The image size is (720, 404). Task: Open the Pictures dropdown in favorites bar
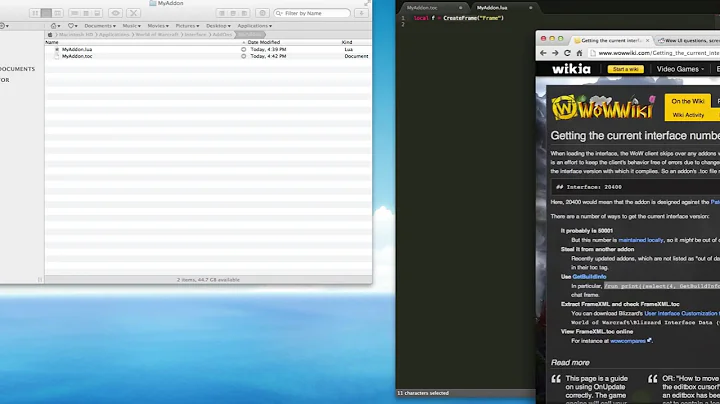(187, 26)
